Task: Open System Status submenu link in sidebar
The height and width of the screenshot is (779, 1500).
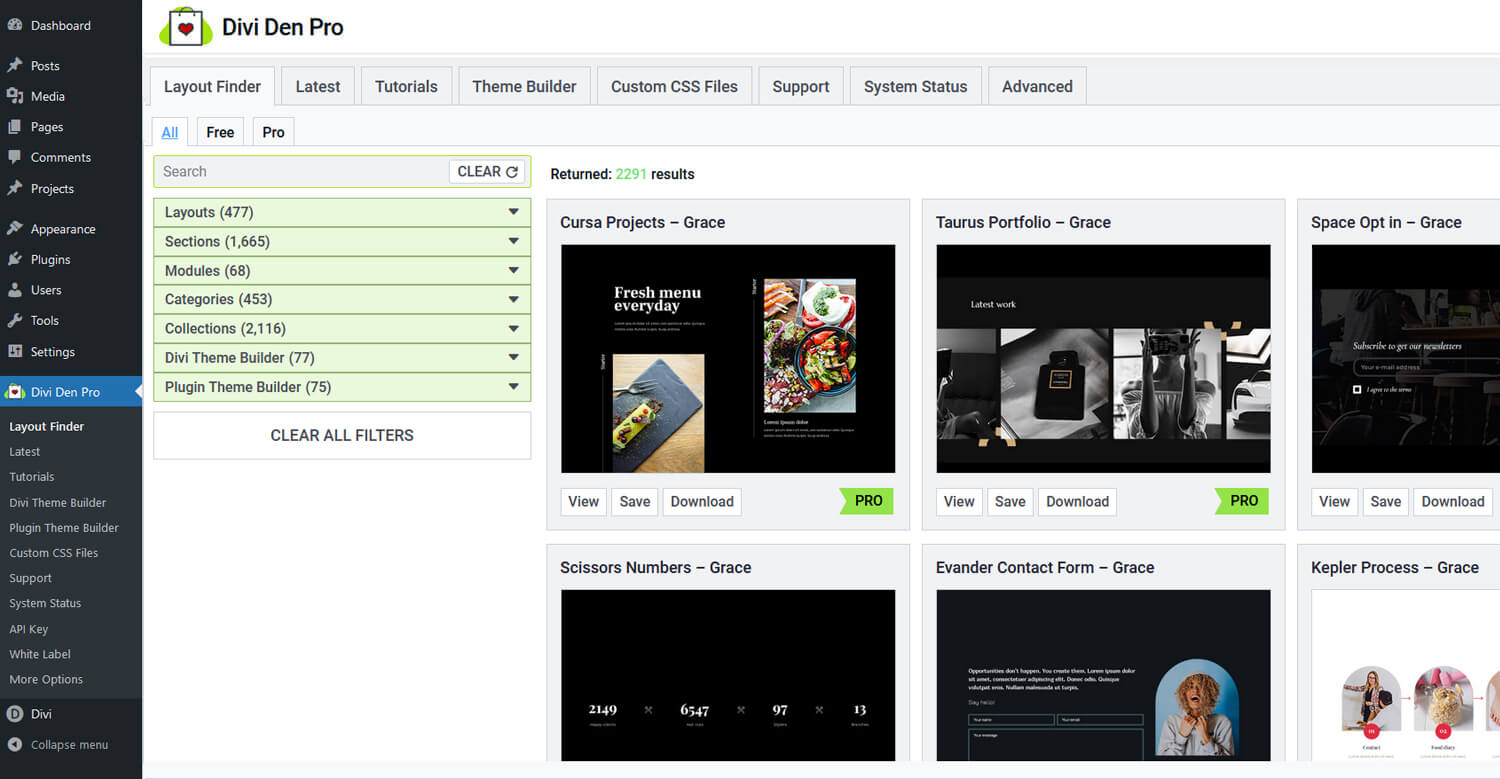Action: (x=45, y=603)
